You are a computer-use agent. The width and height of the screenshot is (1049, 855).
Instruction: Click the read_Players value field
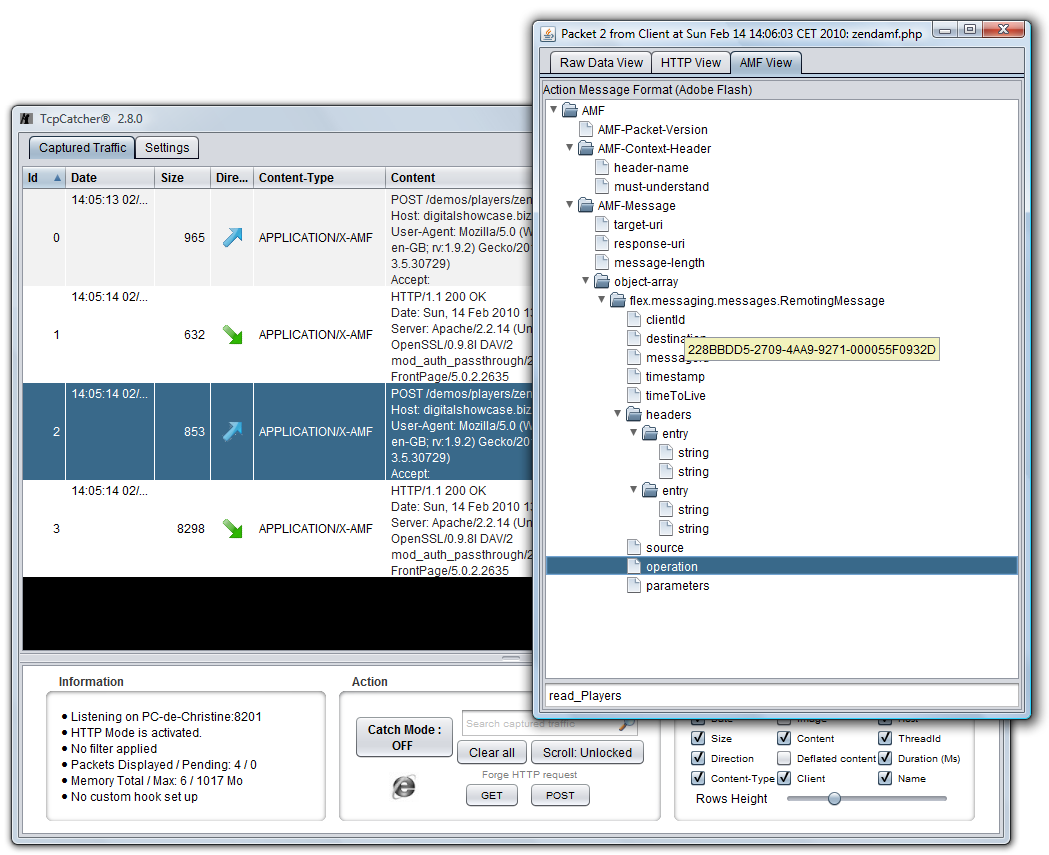pos(782,696)
